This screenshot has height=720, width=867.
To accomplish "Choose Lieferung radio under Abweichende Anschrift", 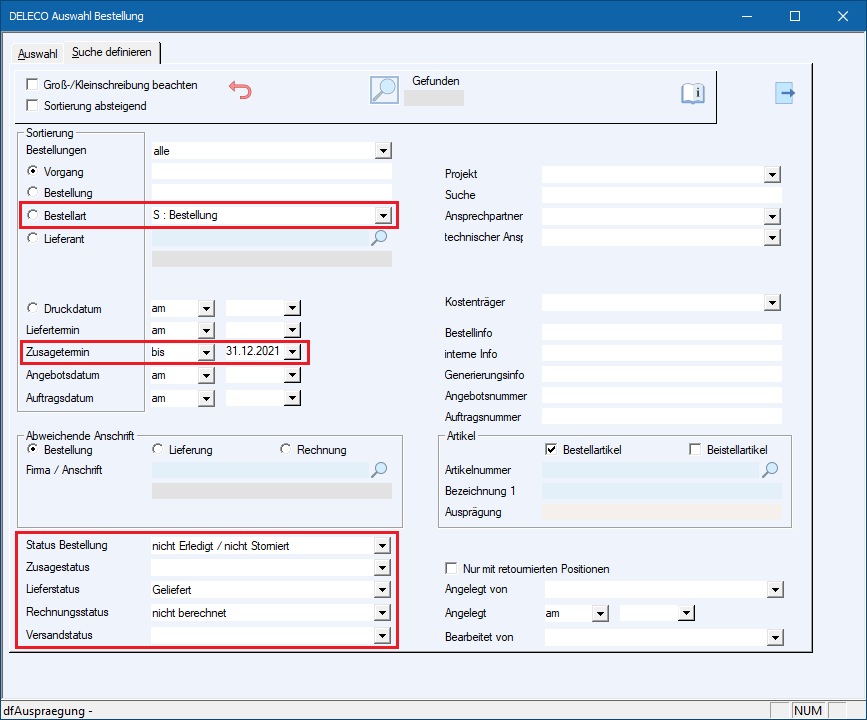I will point(157,450).
